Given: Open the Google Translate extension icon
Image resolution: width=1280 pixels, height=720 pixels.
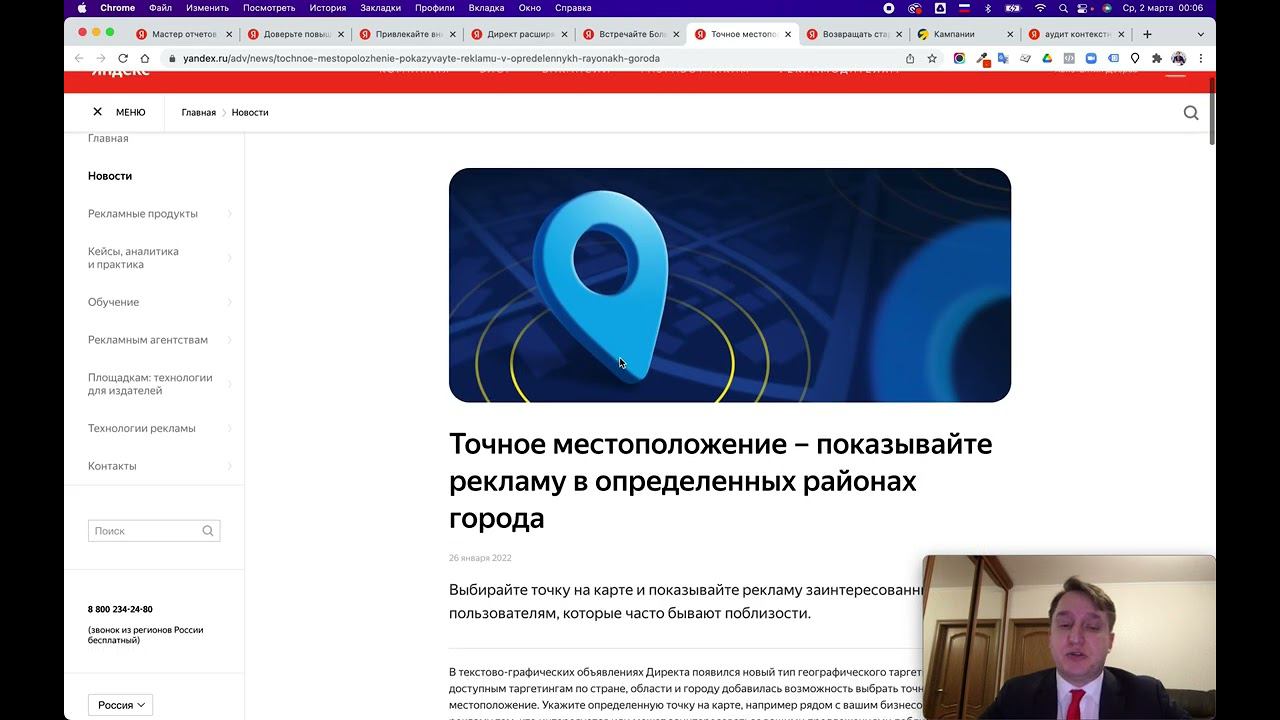Looking at the screenshot, I should (1003, 58).
